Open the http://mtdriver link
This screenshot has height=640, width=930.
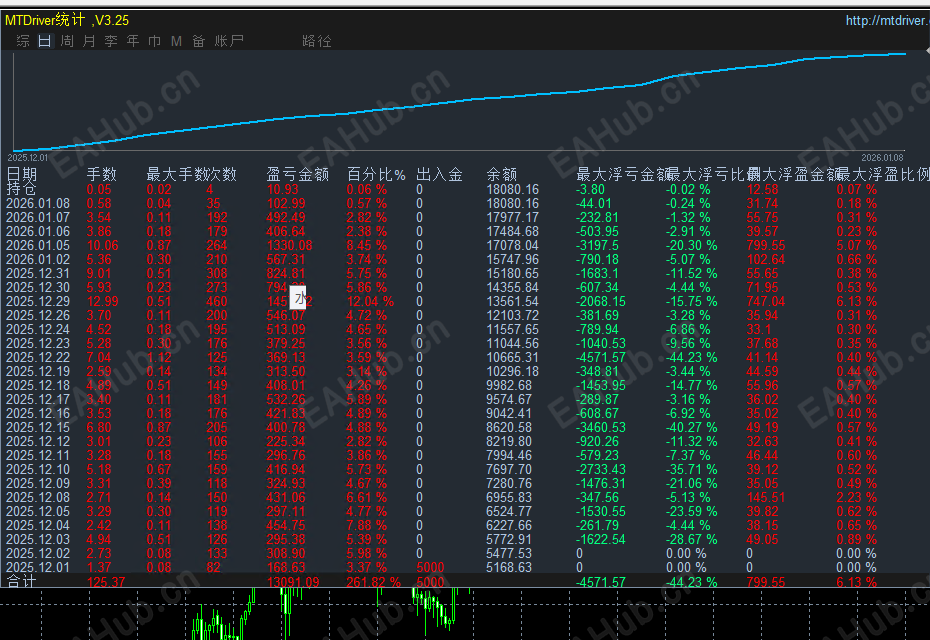[x=887, y=21]
